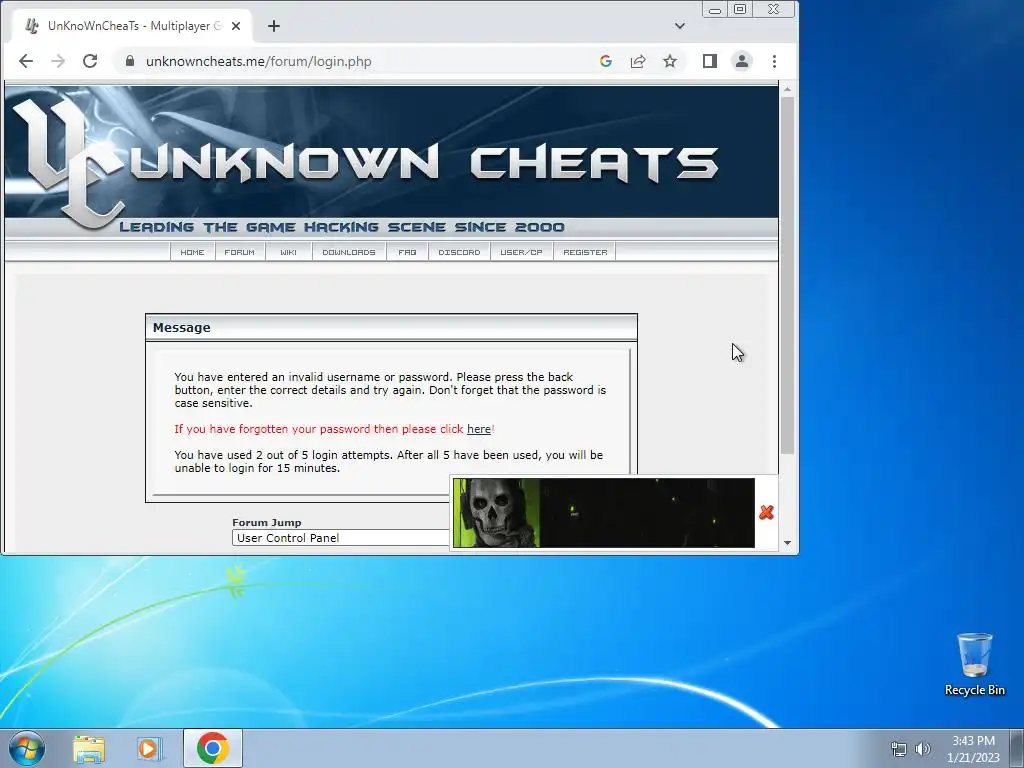Select the Recycle Bin desktop icon
Image resolution: width=1024 pixels, height=768 pixels.
(x=974, y=664)
